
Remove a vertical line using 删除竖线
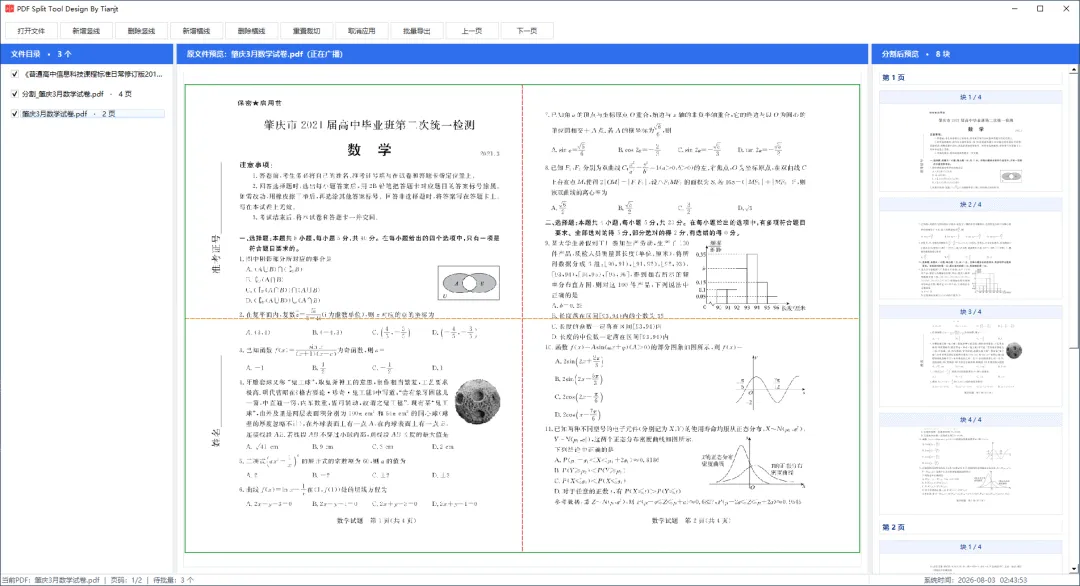(x=141, y=31)
